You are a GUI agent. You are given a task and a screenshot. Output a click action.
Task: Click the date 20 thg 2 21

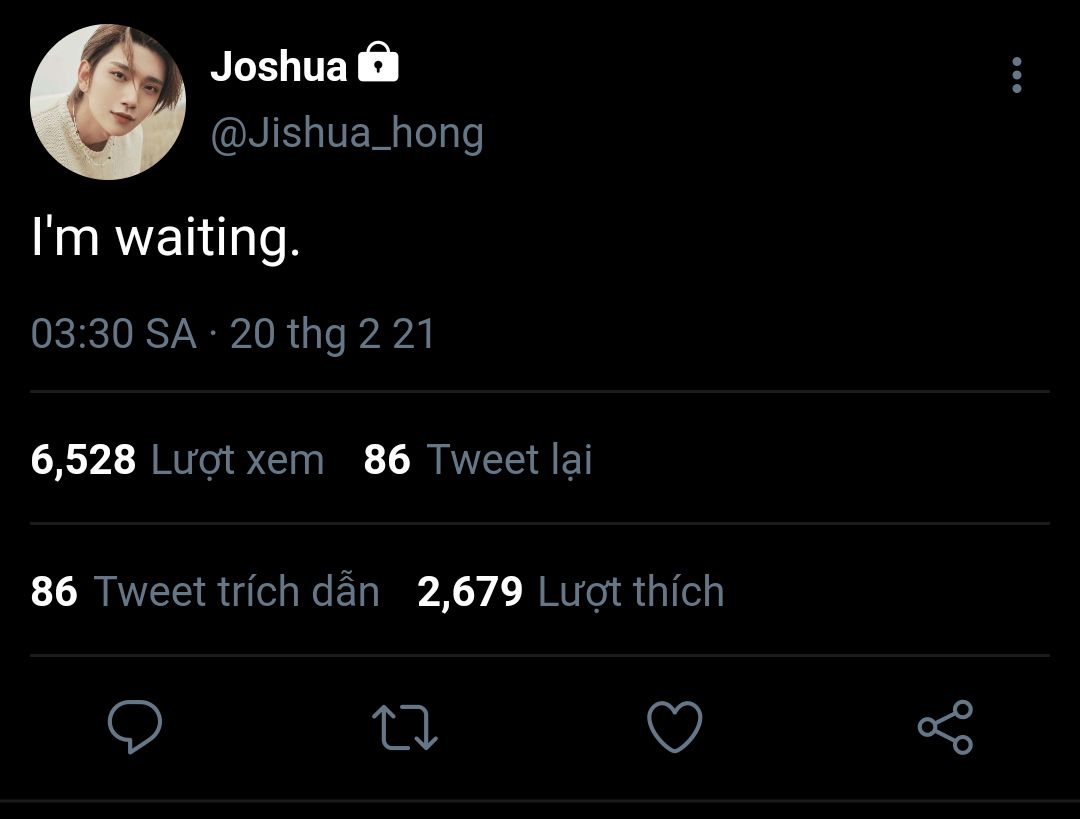point(333,333)
